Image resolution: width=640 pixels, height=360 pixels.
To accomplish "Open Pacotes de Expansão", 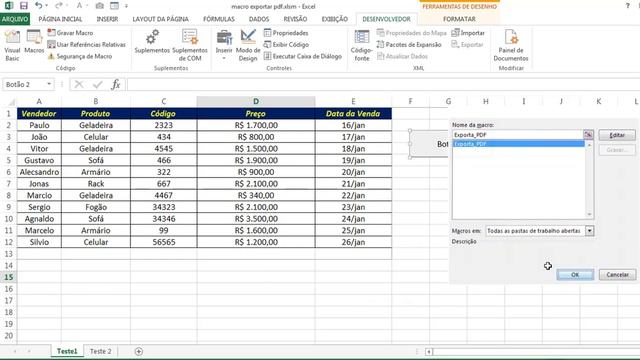I will [409, 44].
